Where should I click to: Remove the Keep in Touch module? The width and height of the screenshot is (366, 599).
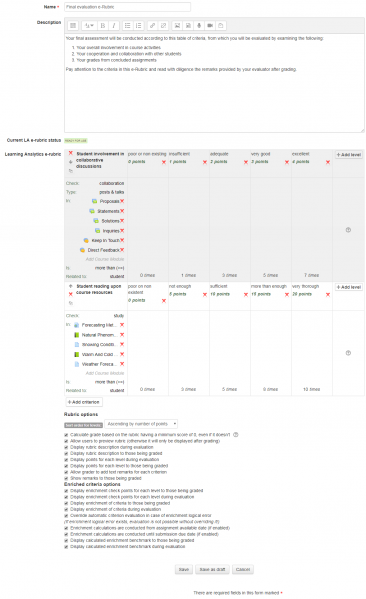pyautogui.click(x=122, y=240)
